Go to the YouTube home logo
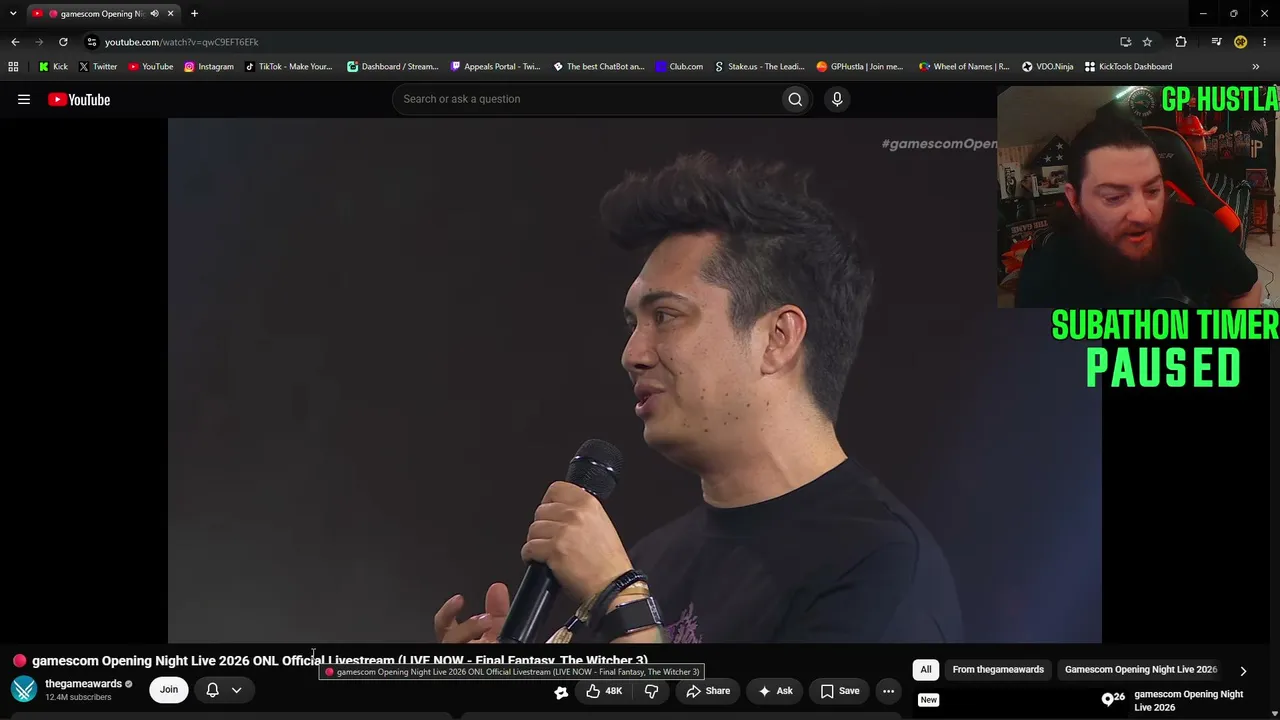1280x720 pixels. coord(79,99)
